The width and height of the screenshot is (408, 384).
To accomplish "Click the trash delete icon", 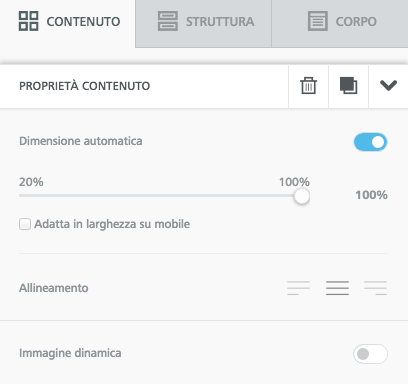I will click(308, 86).
